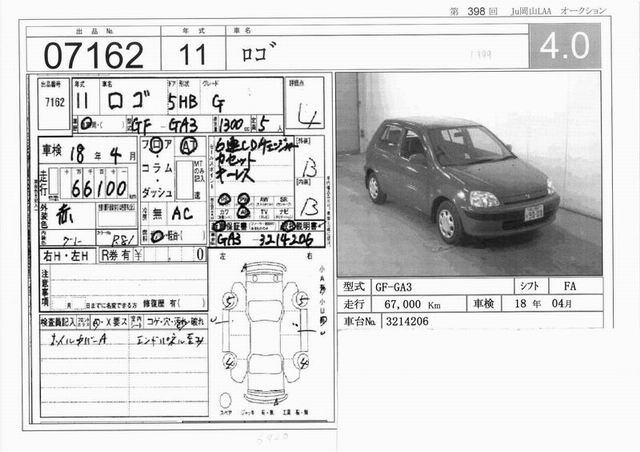Click the spare tire oval in diagram
This screenshot has height=452, width=640.
[225, 400]
